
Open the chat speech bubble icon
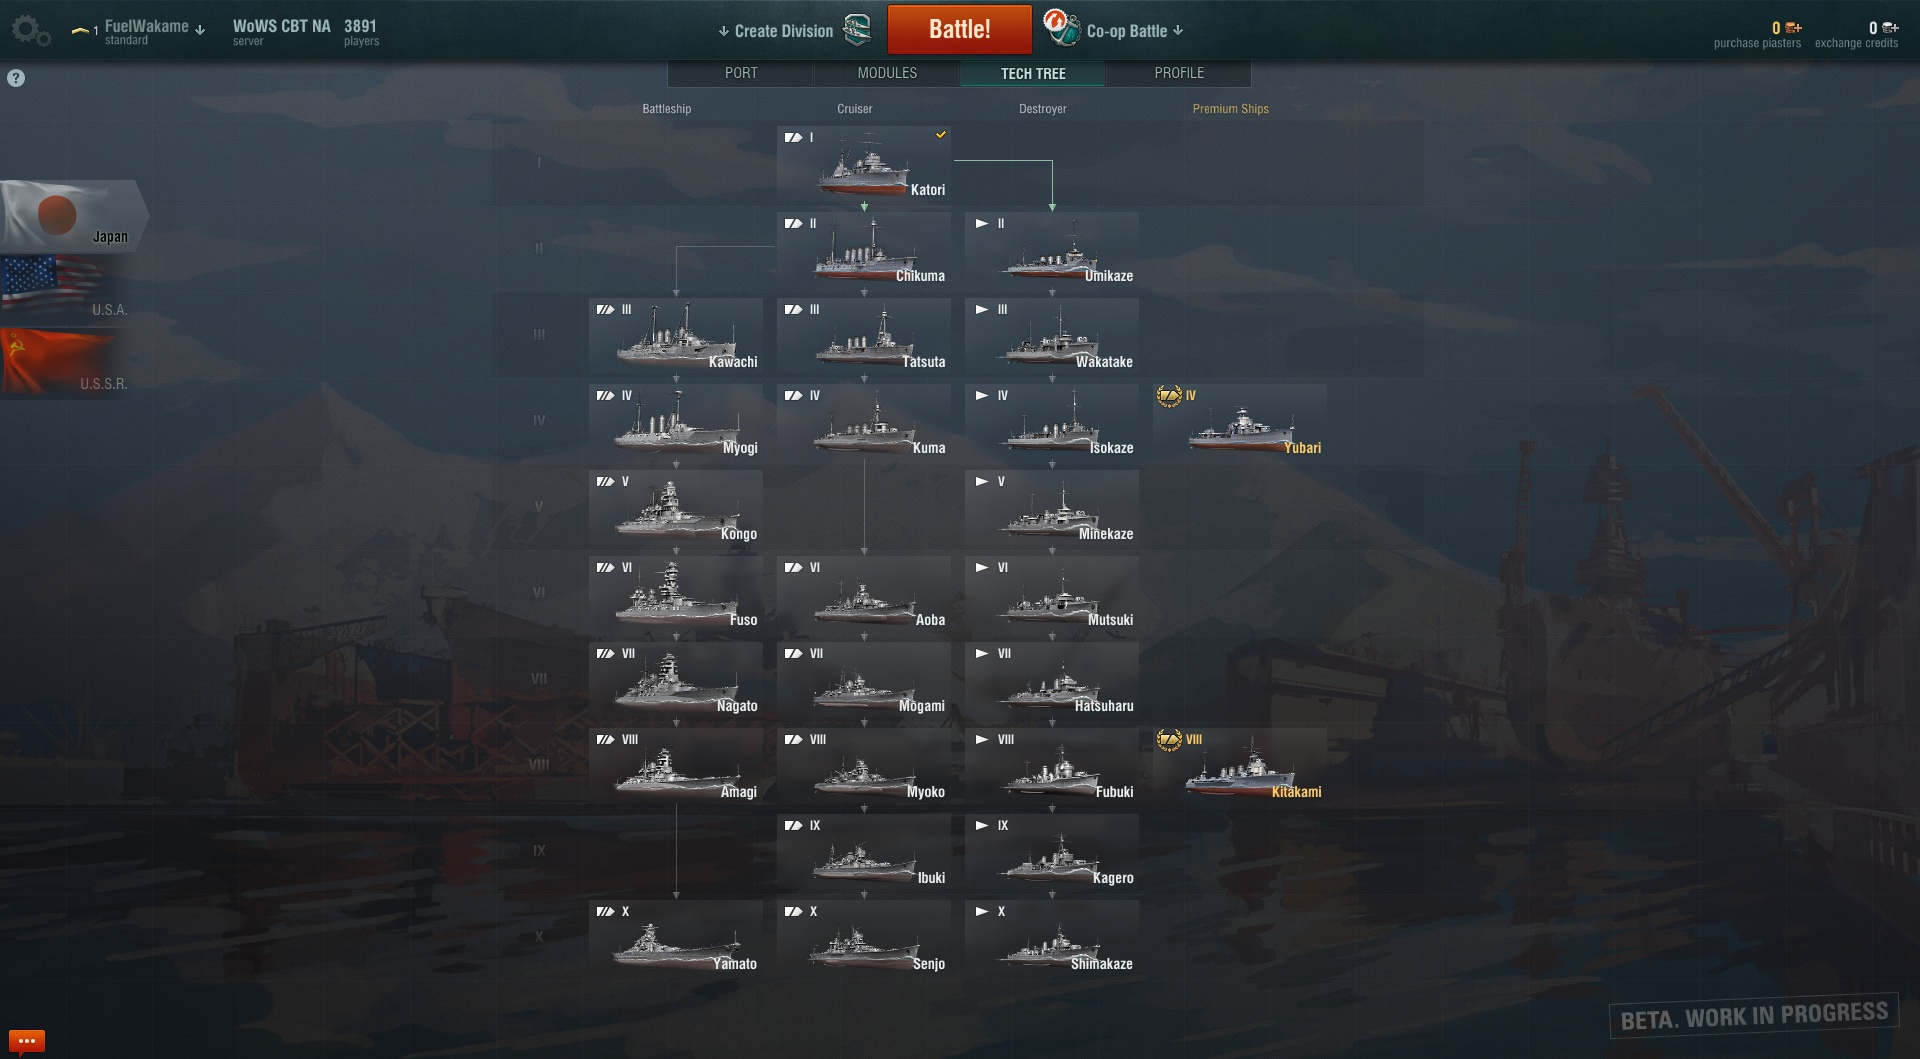click(x=27, y=1041)
